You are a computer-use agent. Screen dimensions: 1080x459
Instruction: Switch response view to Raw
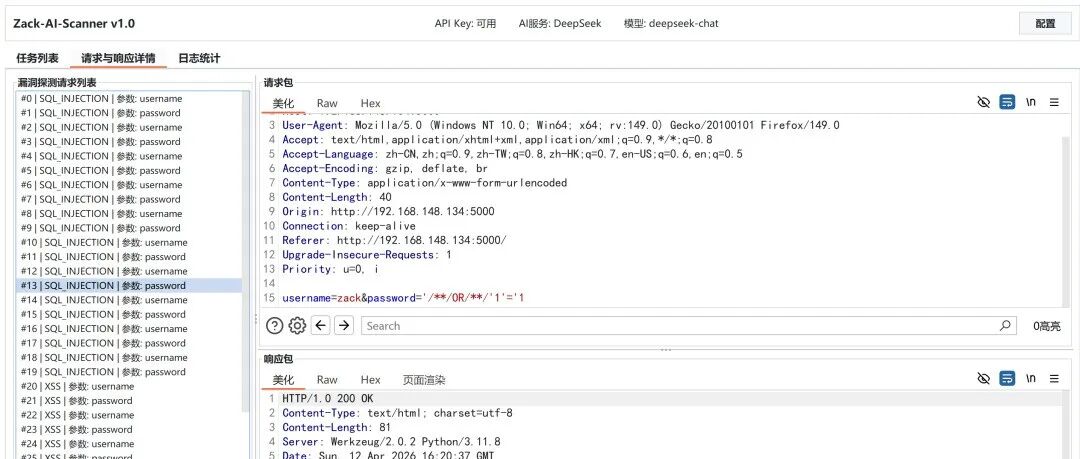(x=327, y=380)
